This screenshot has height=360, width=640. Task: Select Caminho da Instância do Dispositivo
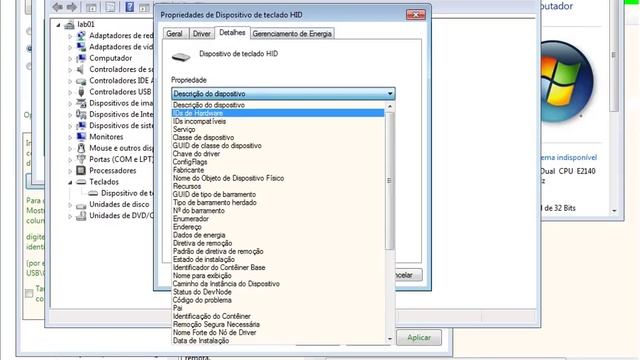point(278,284)
